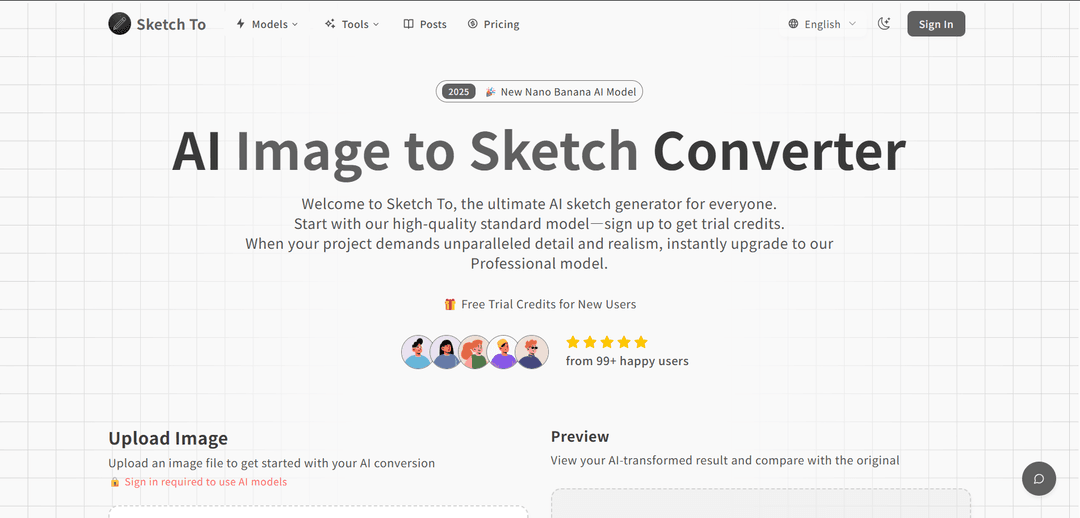Click the lock icon near sign-in notice
Screen dimensions: 1080x518
(115, 482)
